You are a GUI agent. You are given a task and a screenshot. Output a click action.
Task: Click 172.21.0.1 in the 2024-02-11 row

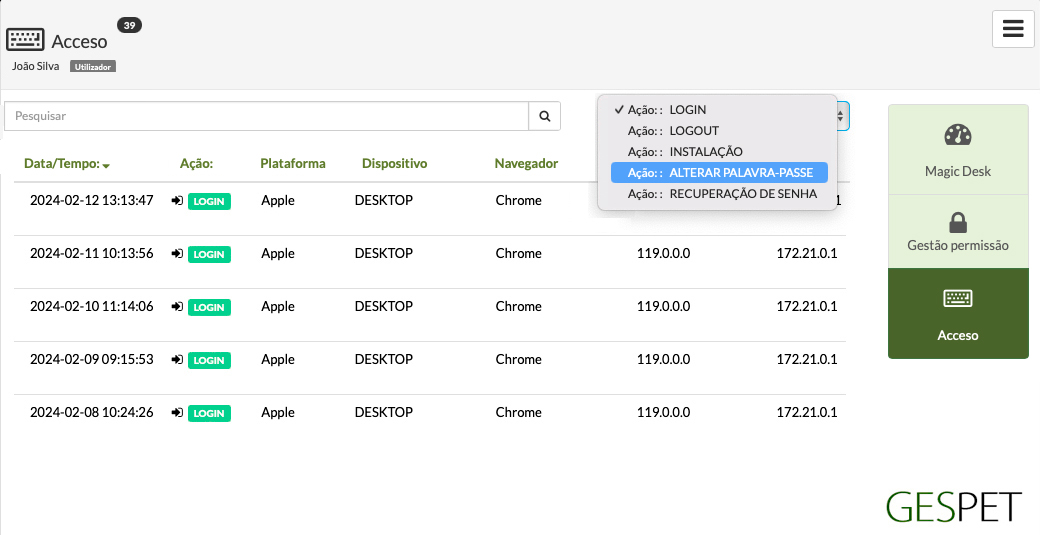pos(807,253)
